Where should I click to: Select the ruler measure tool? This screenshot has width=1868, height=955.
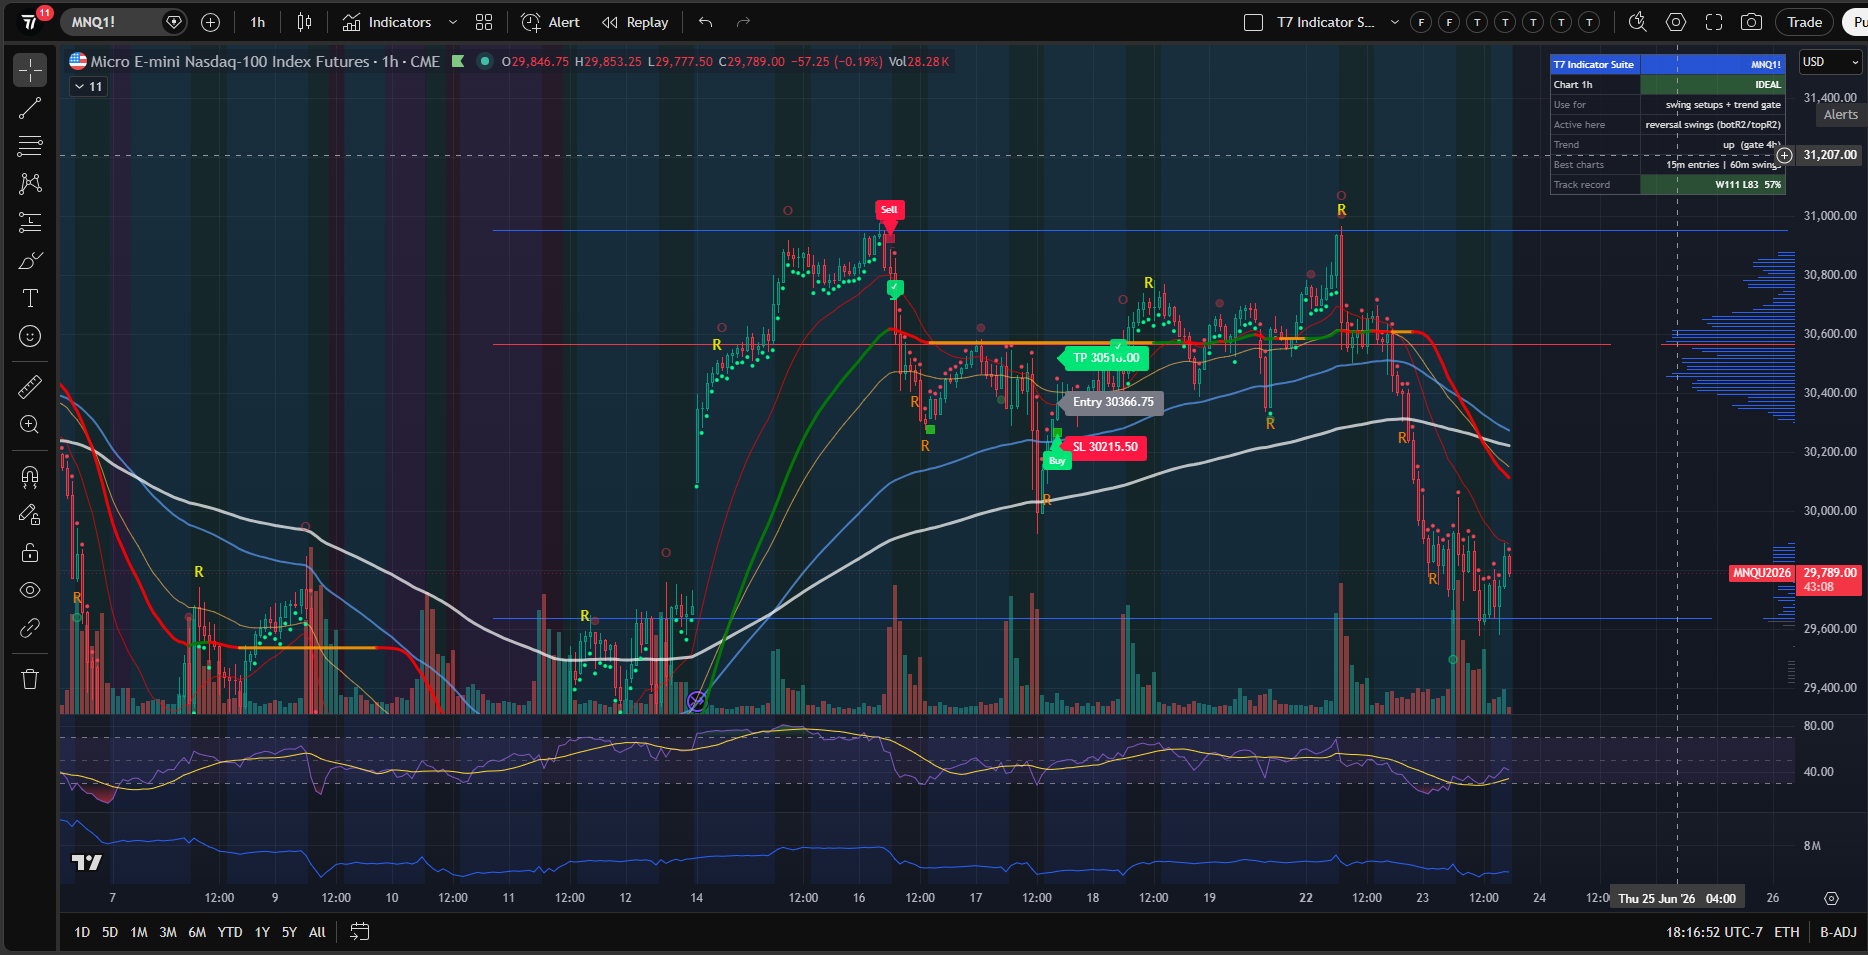[30, 386]
